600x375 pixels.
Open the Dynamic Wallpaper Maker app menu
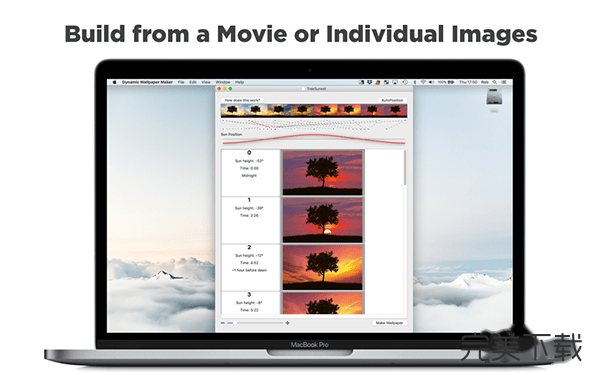pos(147,82)
